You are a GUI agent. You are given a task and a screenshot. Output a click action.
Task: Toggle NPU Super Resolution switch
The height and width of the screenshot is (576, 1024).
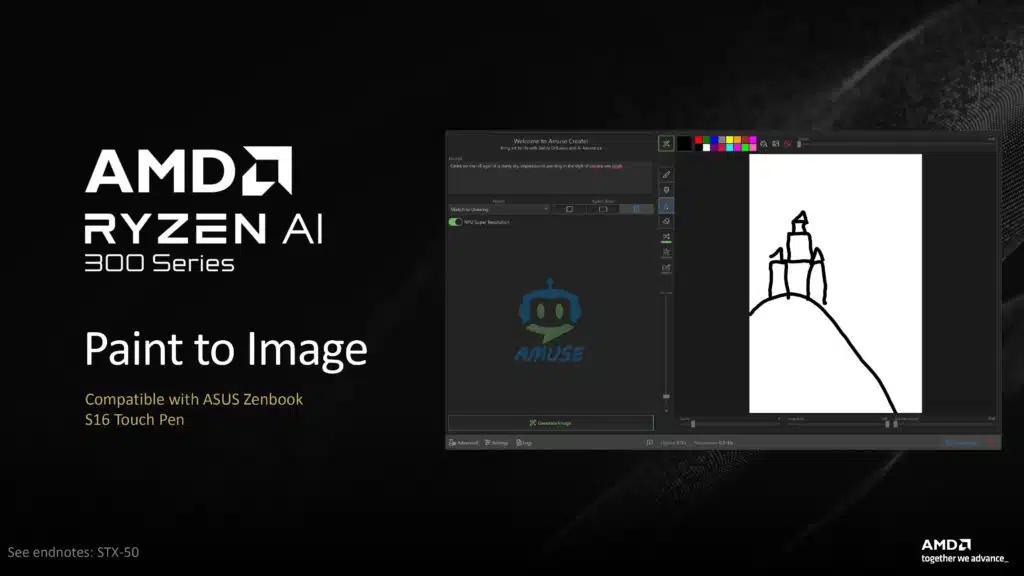tap(455, 222)
